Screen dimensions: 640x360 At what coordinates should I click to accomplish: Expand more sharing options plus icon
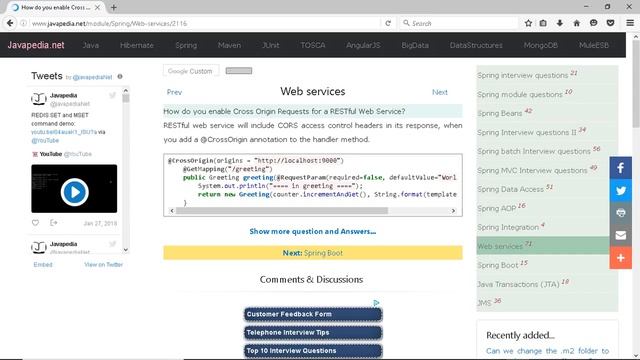click(620, 258)
